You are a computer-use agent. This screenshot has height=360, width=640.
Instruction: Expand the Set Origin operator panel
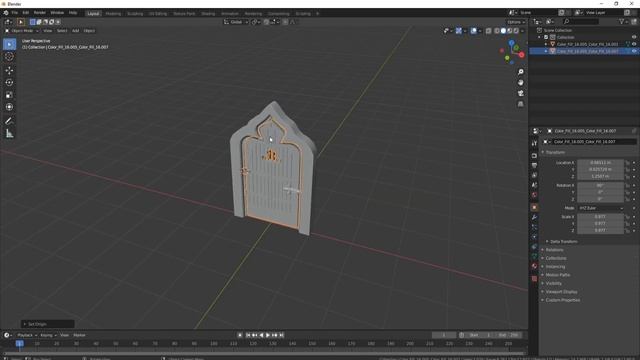(47, 324)
